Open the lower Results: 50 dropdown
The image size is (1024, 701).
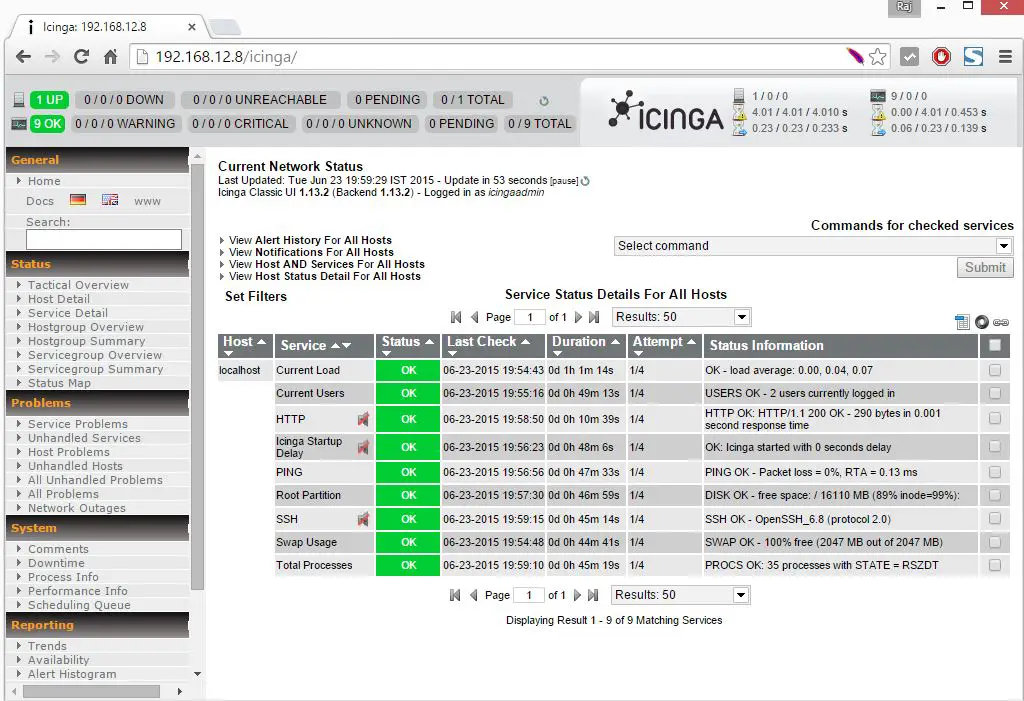click(680, 595)
